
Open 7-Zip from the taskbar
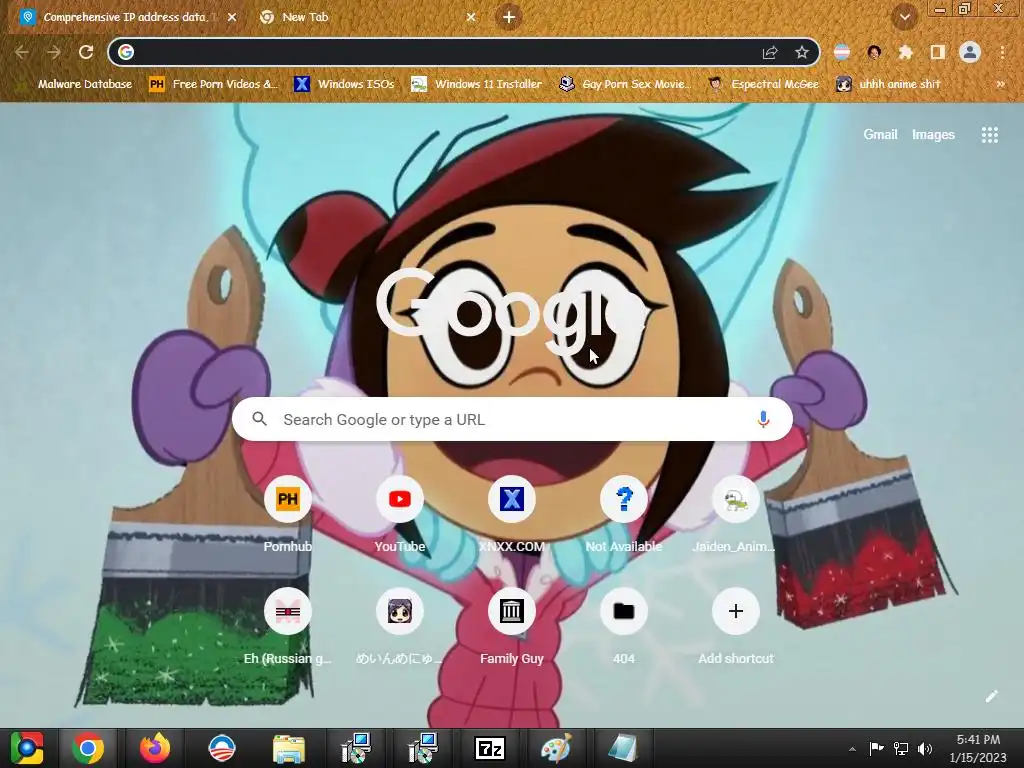(x=490, y=748)
